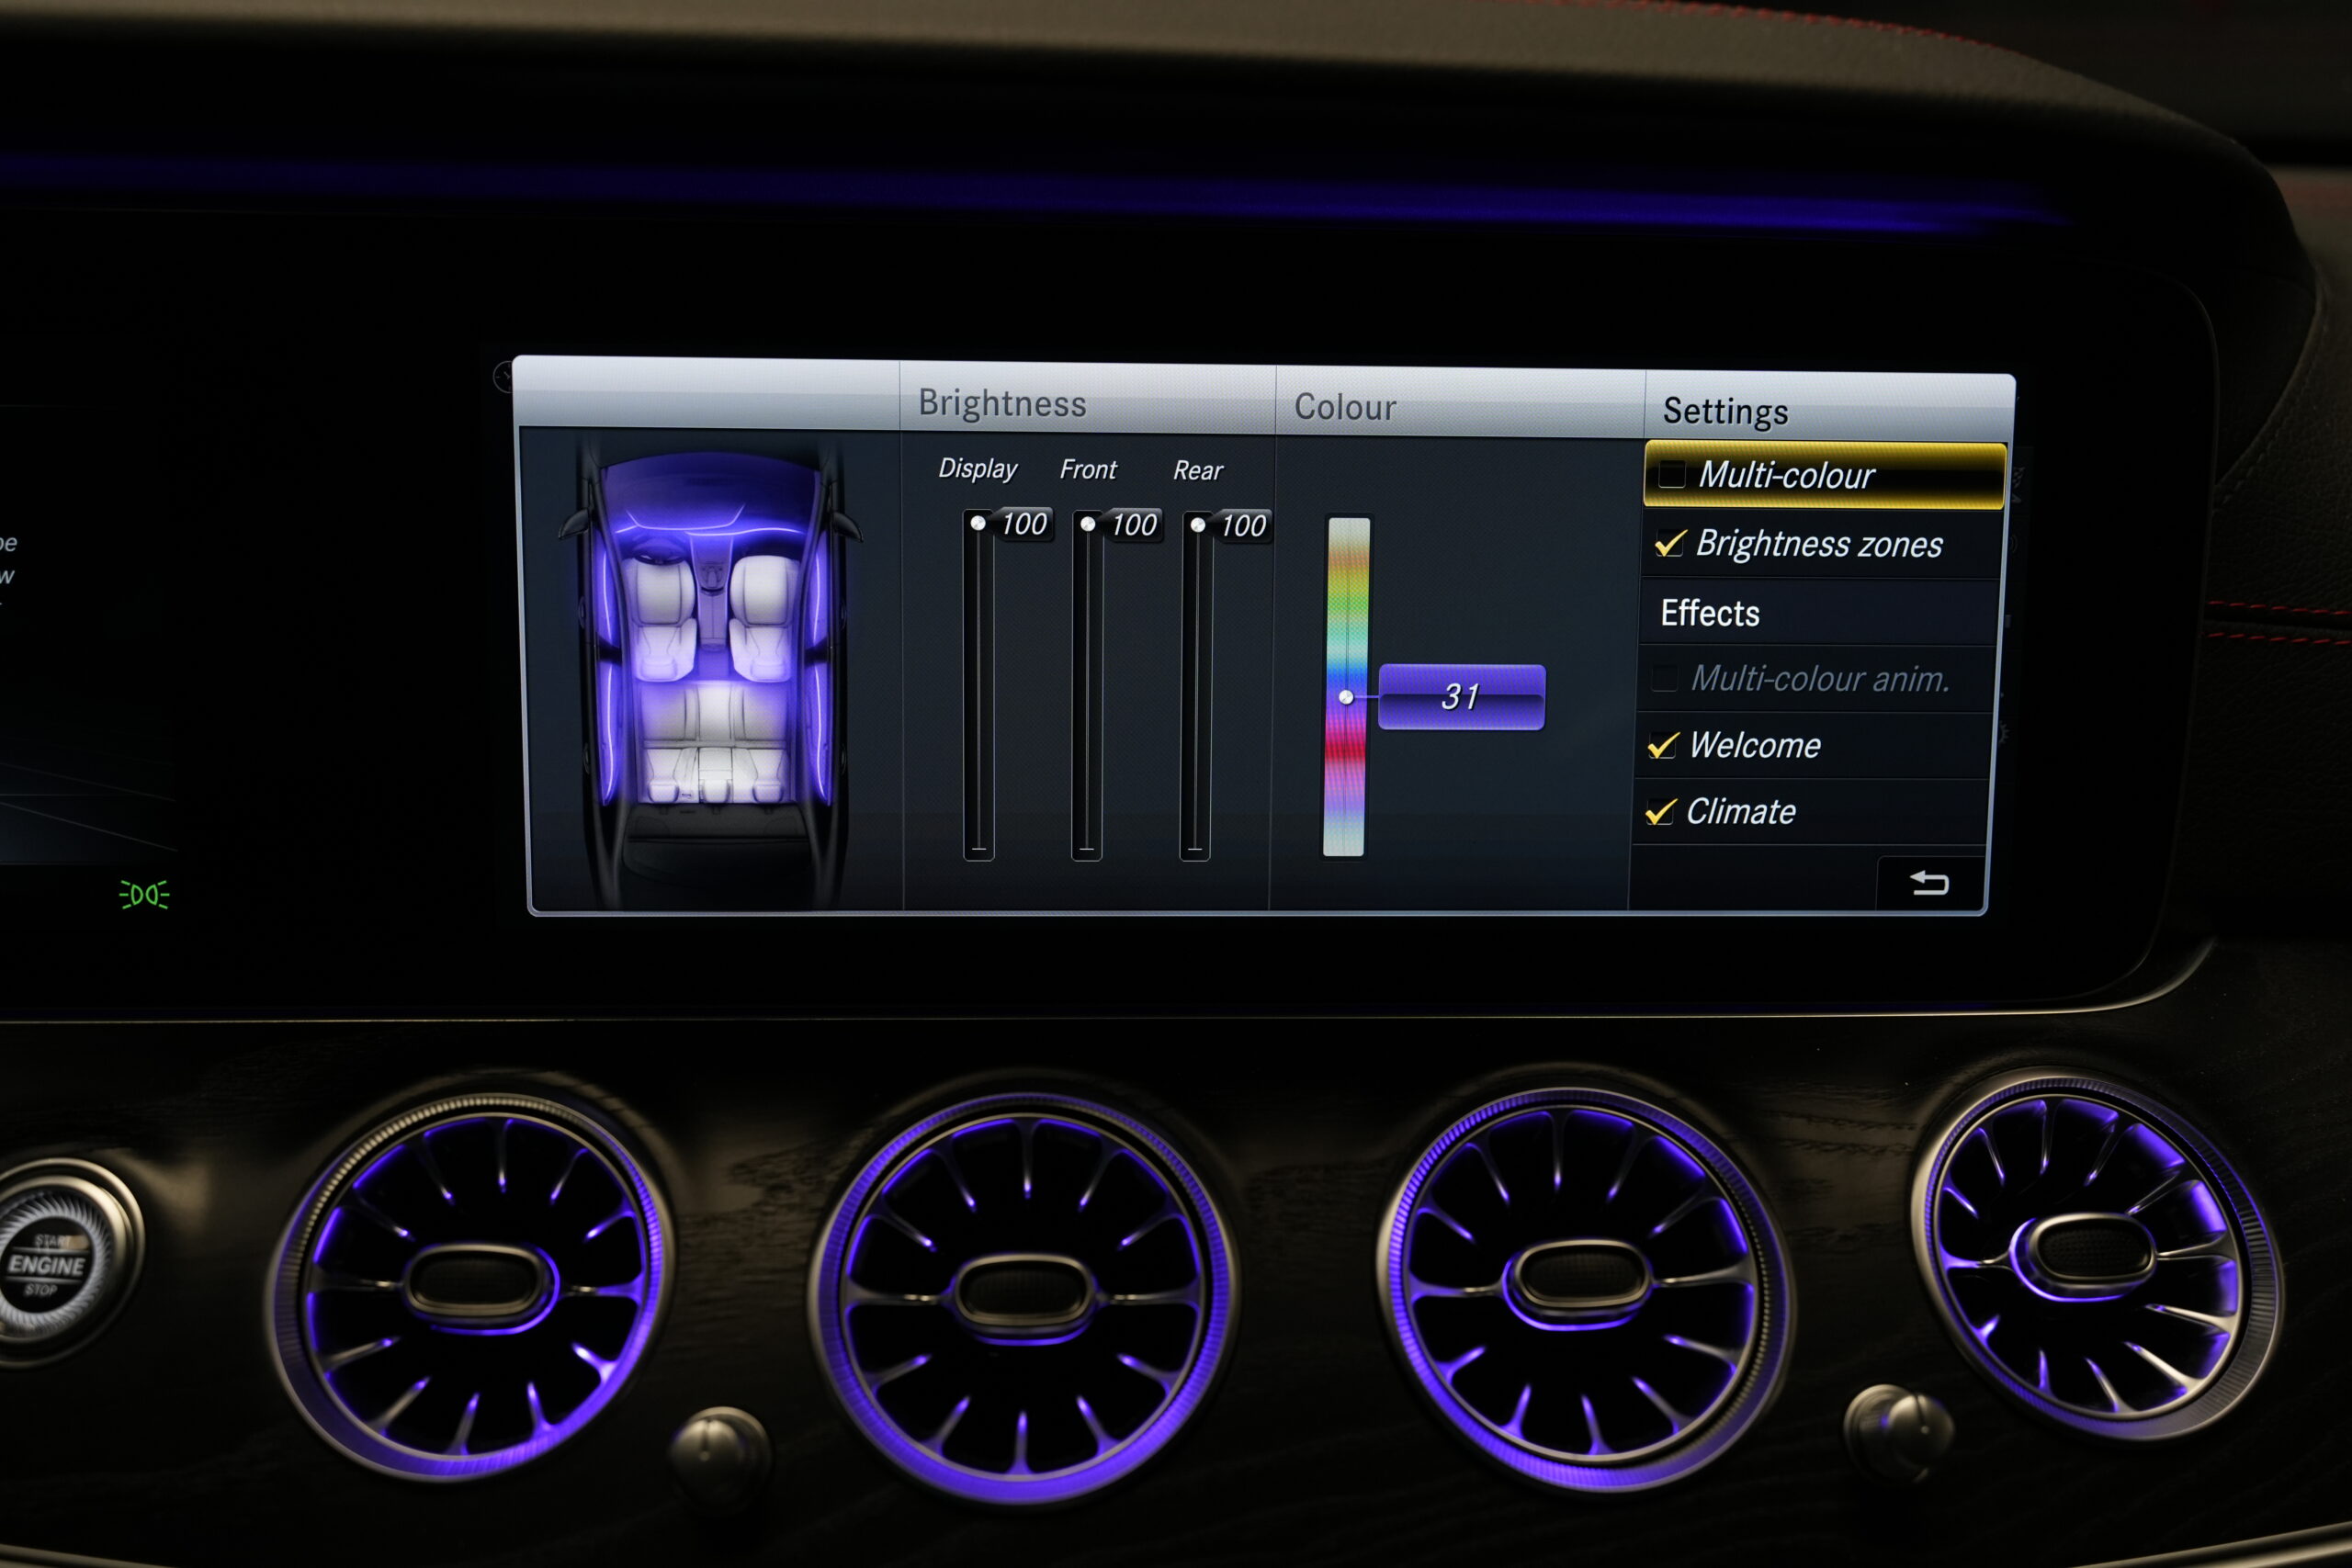Tap the back arrow icon
2352x1568 pixels.
click(1929, 883)
